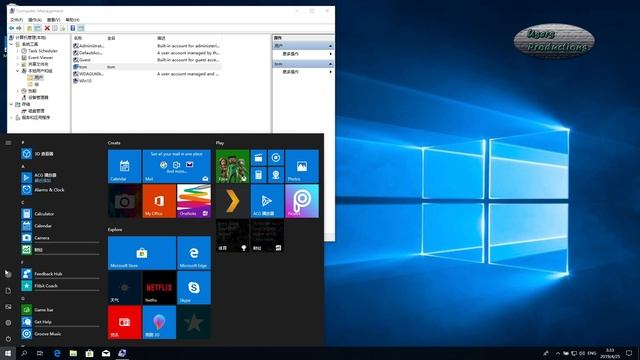Open Alarms & Clock in app list

click(60, 190)
